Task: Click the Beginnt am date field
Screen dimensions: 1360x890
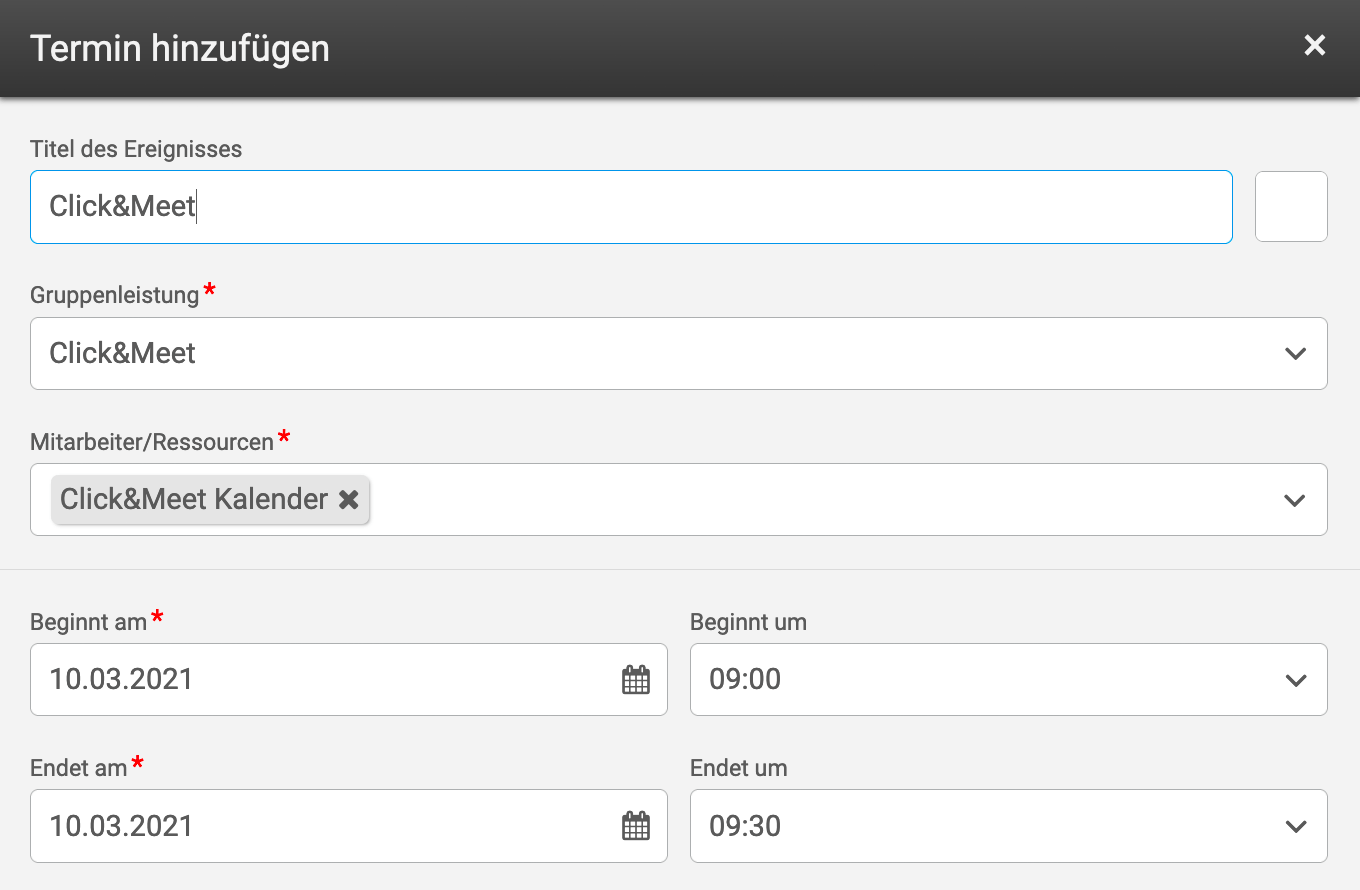Action: click(320, 680)
